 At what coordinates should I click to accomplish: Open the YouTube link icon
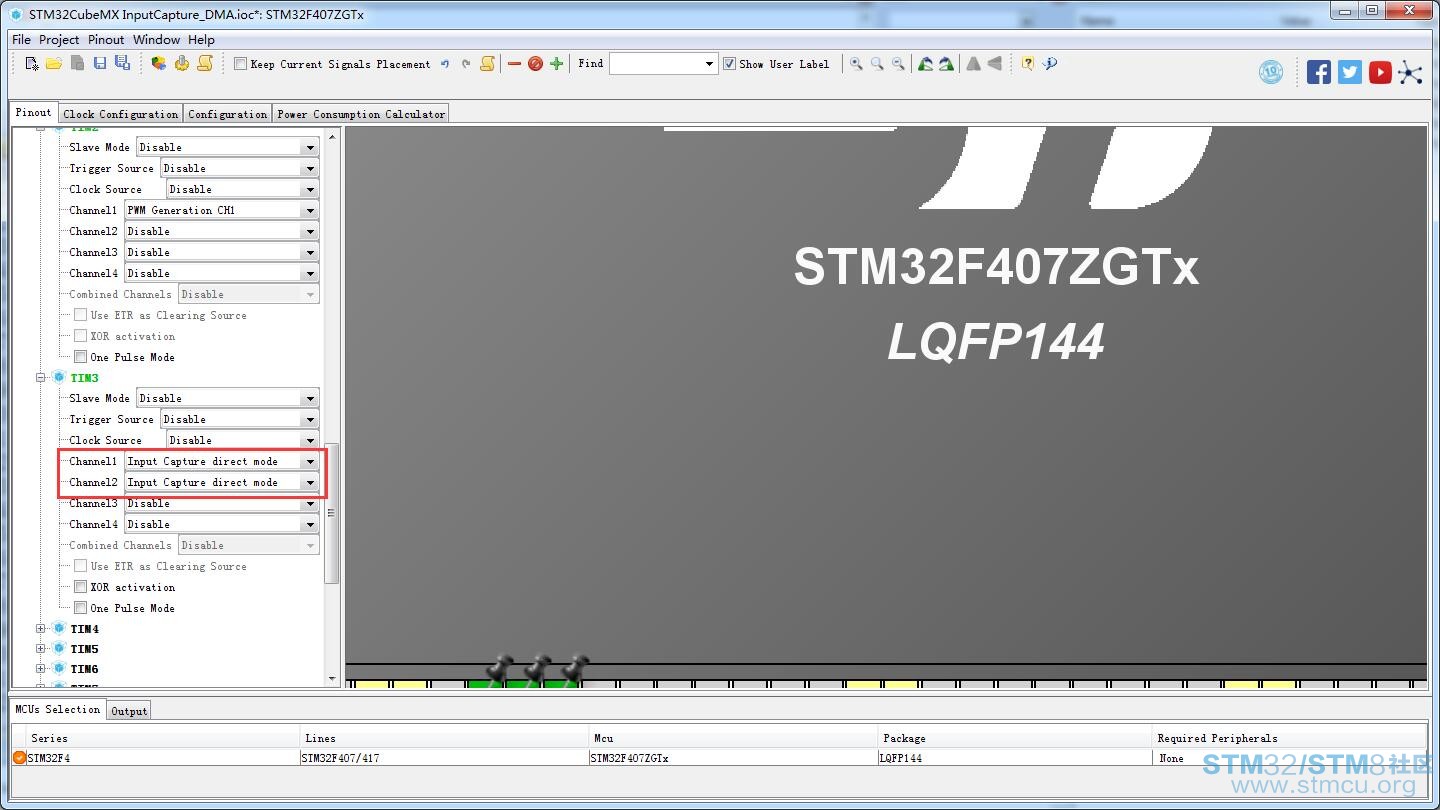(x=1380, y=72)
